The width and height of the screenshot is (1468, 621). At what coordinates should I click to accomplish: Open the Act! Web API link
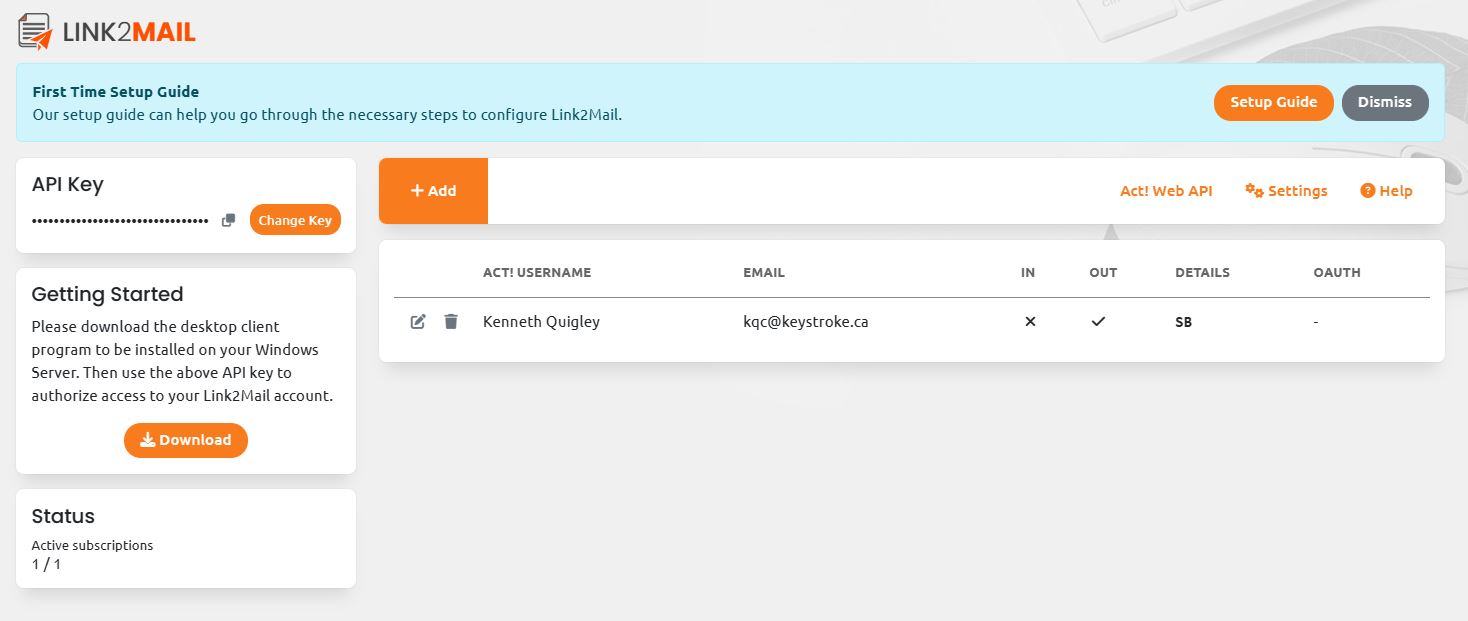pyautogui.click(x=1166, y=191)
